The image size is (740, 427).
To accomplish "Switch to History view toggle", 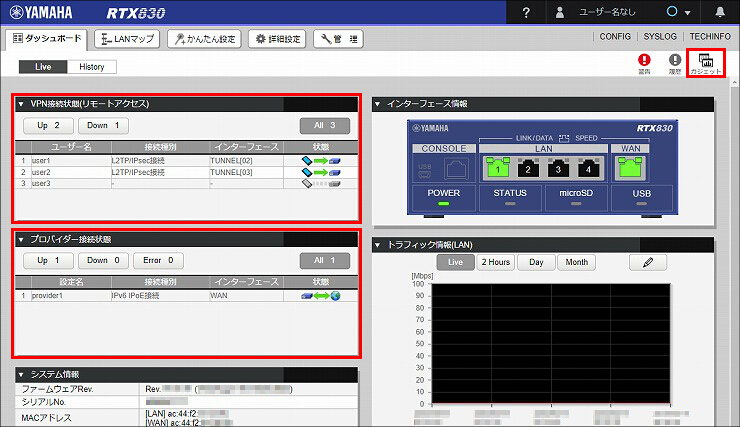I will [x=92, y=67].
